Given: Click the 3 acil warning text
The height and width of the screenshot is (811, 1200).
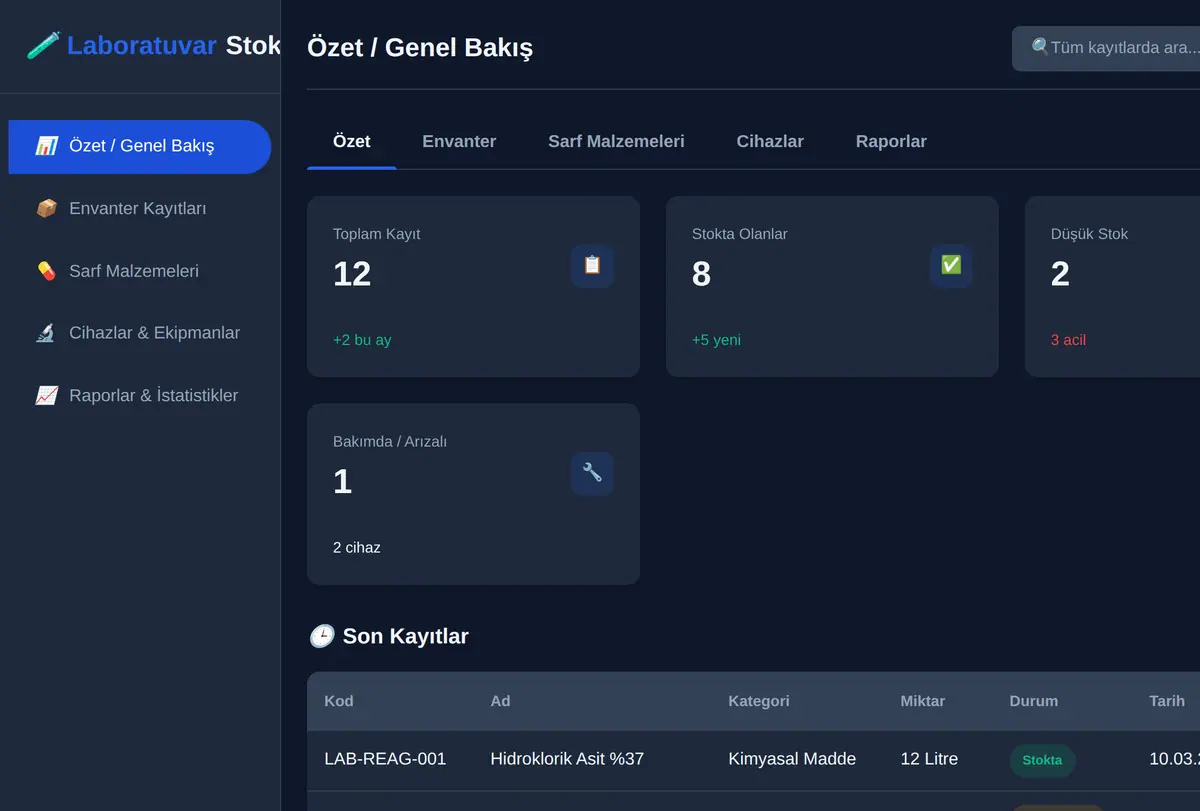Looking at the screenshot, I should (x=1068, y=340).
